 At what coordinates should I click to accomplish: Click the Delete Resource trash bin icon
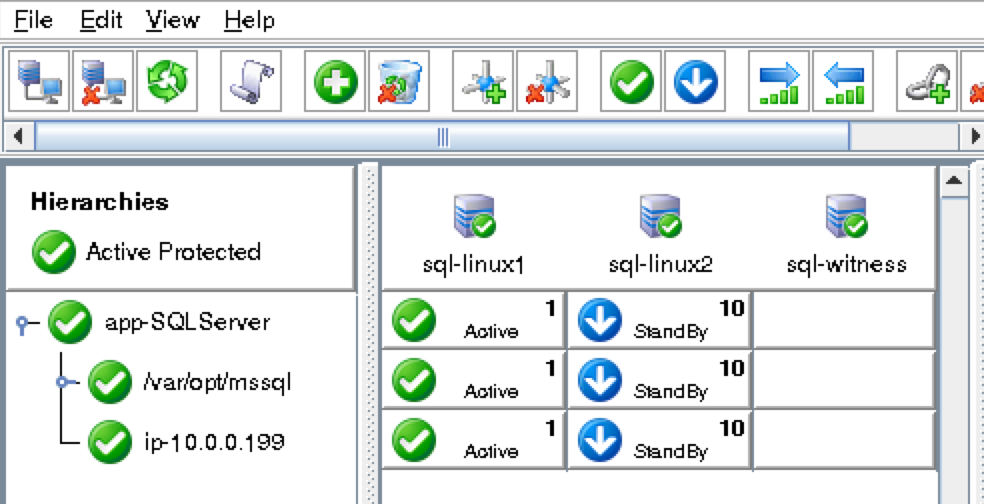click(x=399, y=82)
